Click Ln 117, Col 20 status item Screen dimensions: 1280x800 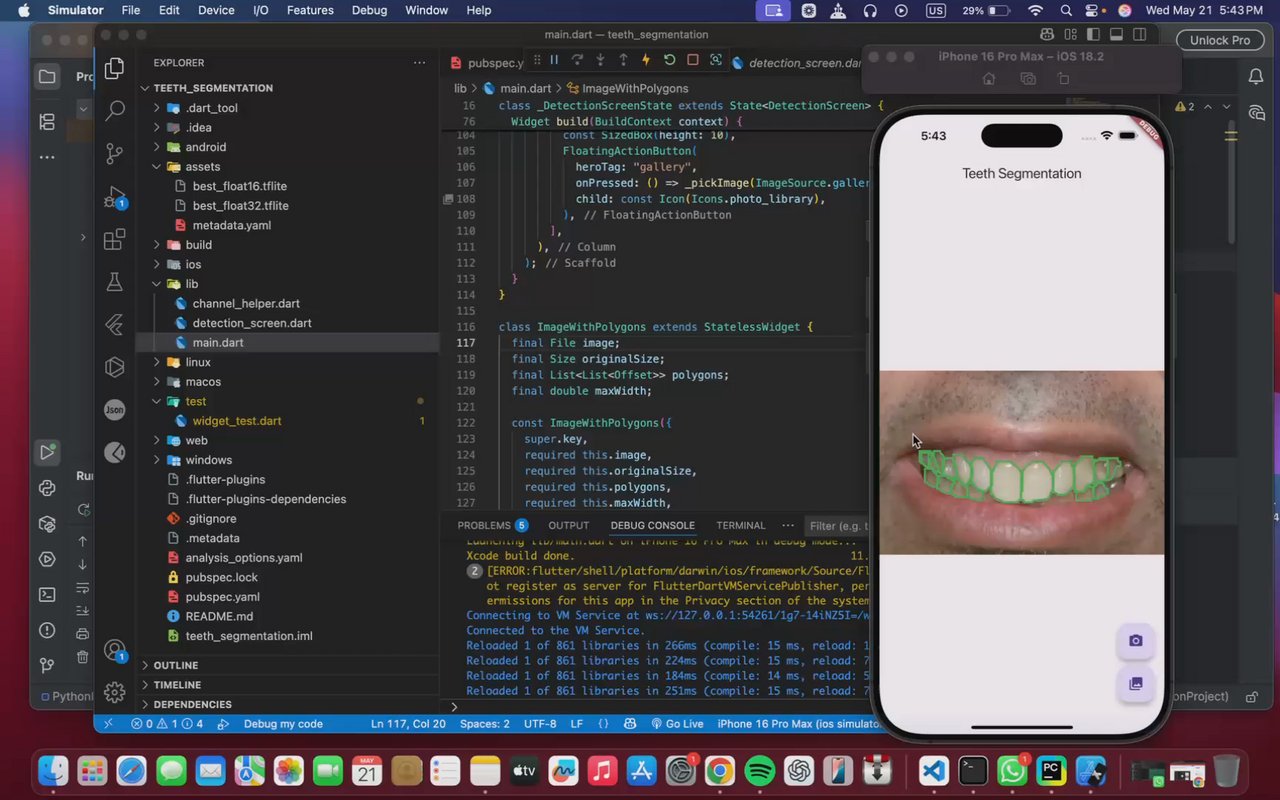coord(408,724)
